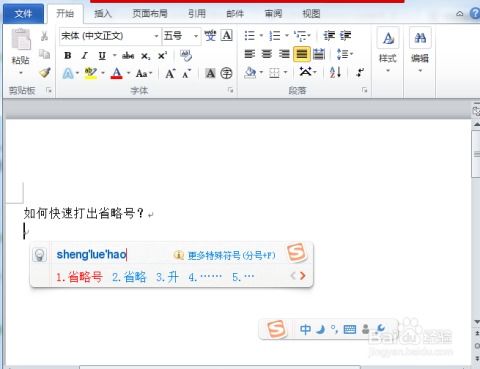
Task: Open the 视图 ribbon tab
Action: 311,14
